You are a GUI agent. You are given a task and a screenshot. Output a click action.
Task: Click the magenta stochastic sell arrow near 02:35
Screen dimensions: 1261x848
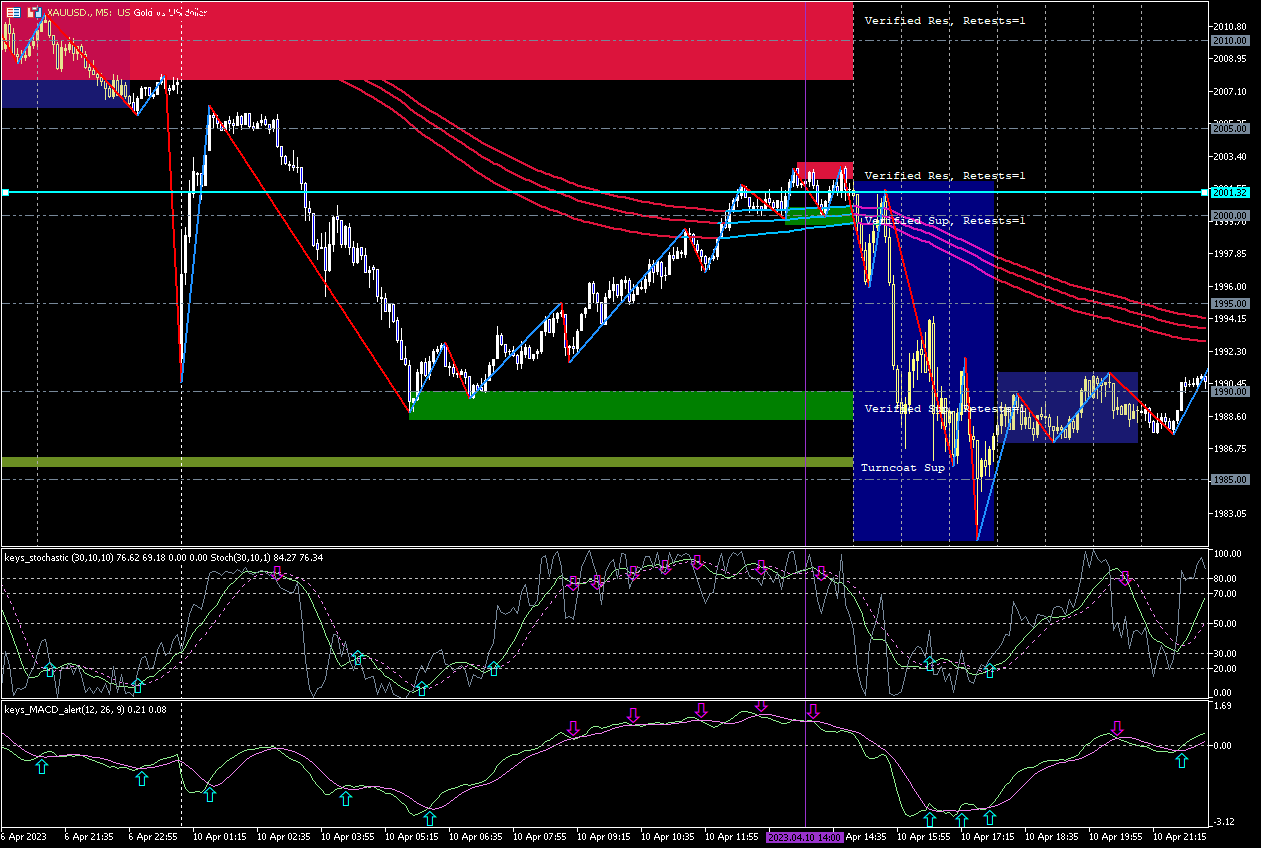coord(278,572)
